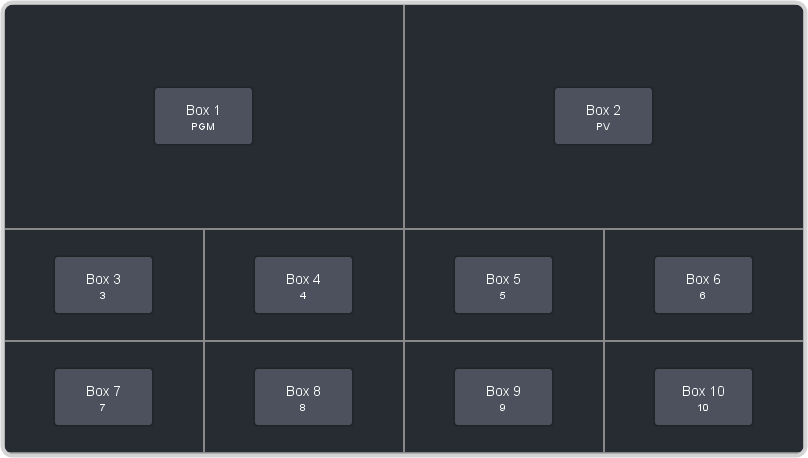Click empty pane area below Box 2

pyautogui.click(x=603, y=185)
